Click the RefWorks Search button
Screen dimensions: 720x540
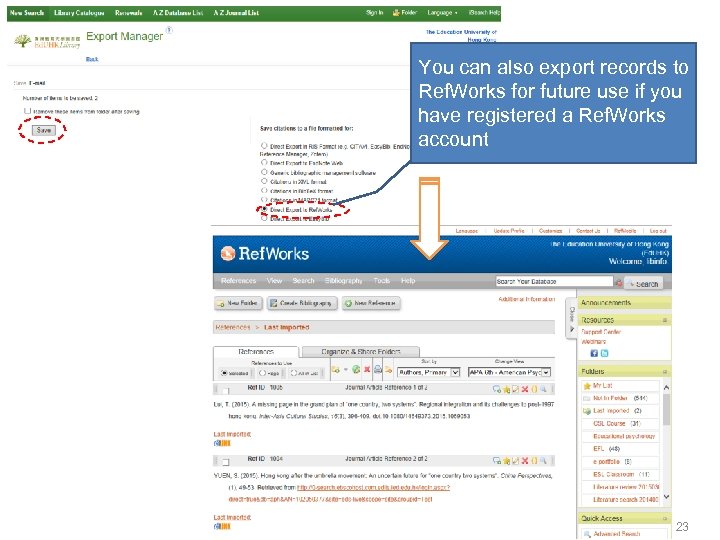click(644, 284)
